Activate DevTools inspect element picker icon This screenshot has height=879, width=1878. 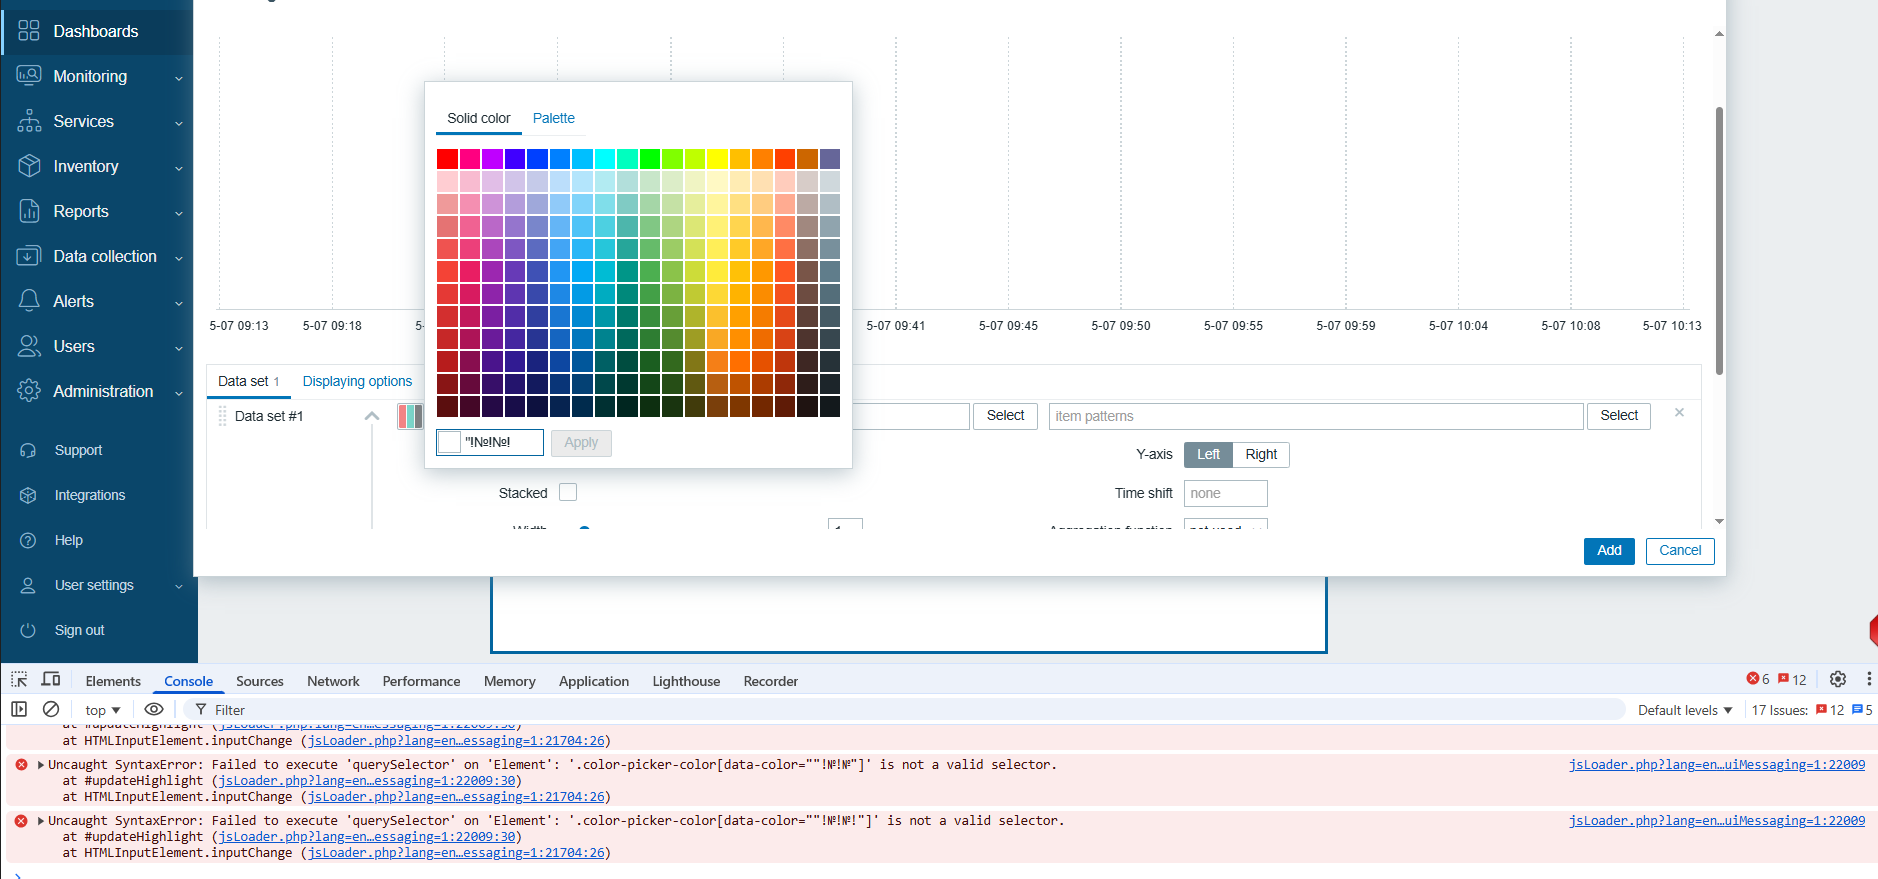pyautogui.click(x=19, y=680)
